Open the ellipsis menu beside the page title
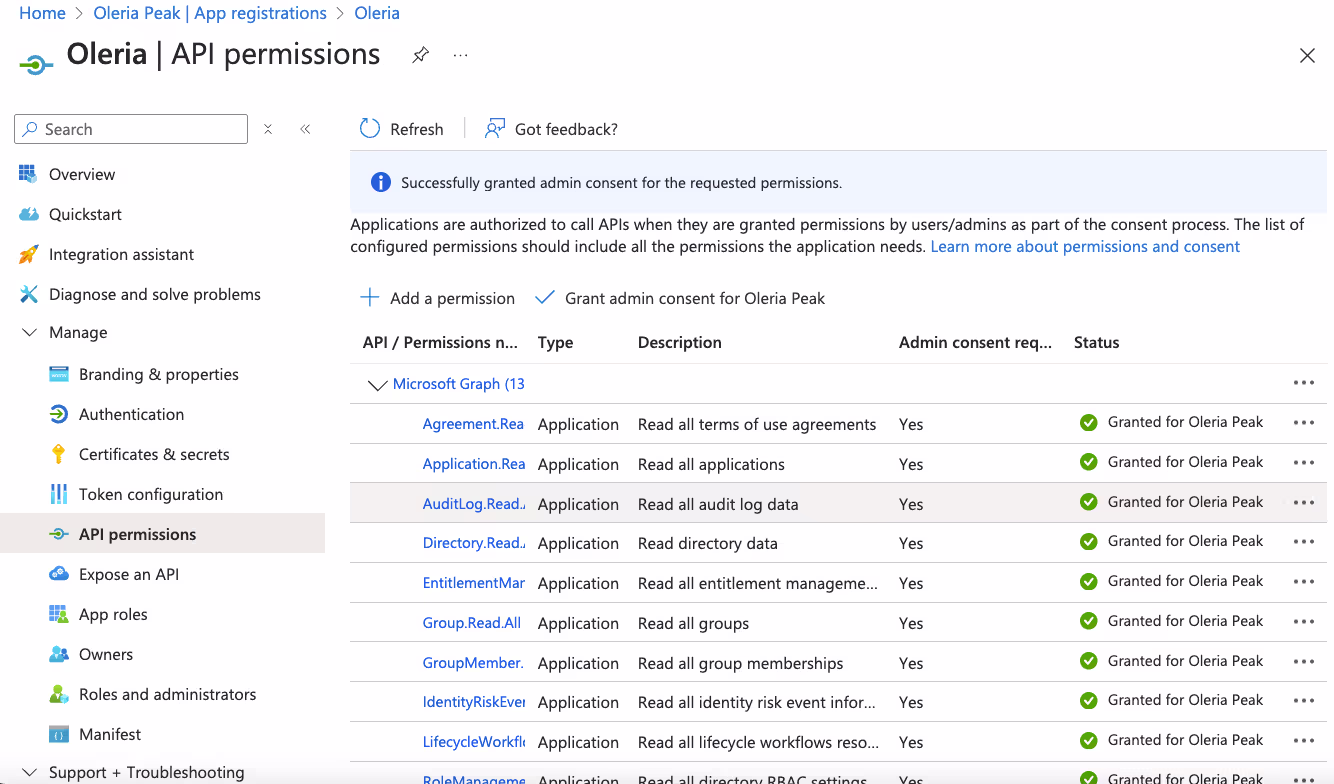The height and width of the screenshot is (784, 1334). [460, 55]
